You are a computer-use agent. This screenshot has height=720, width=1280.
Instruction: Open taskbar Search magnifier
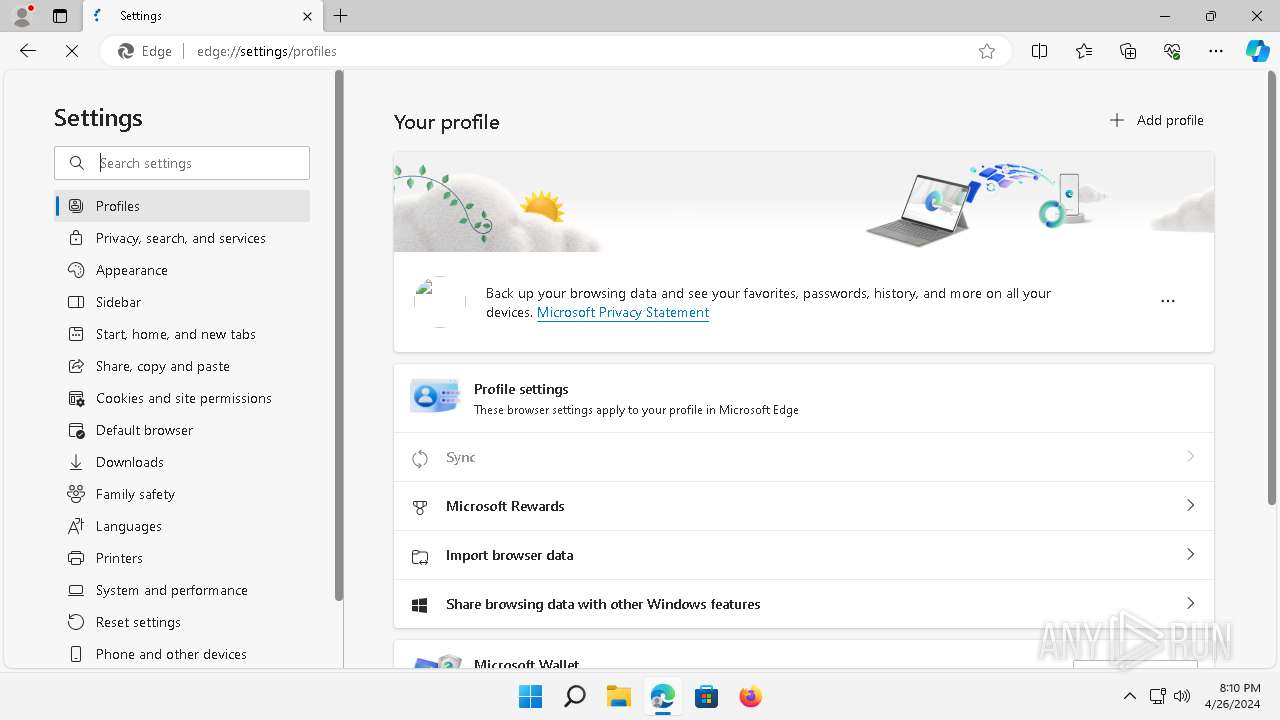pos(574,696)
